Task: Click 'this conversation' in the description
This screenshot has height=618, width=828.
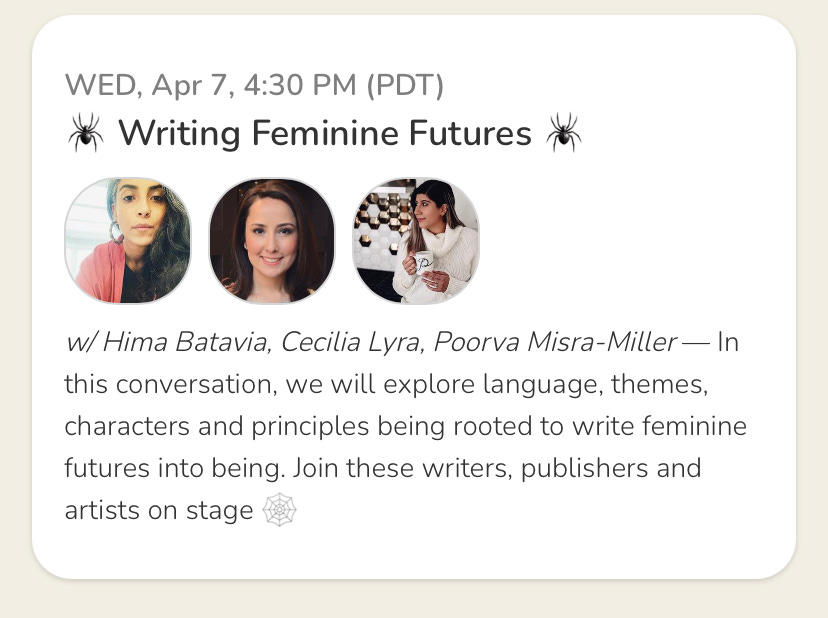Action: (x=171, y=384)
